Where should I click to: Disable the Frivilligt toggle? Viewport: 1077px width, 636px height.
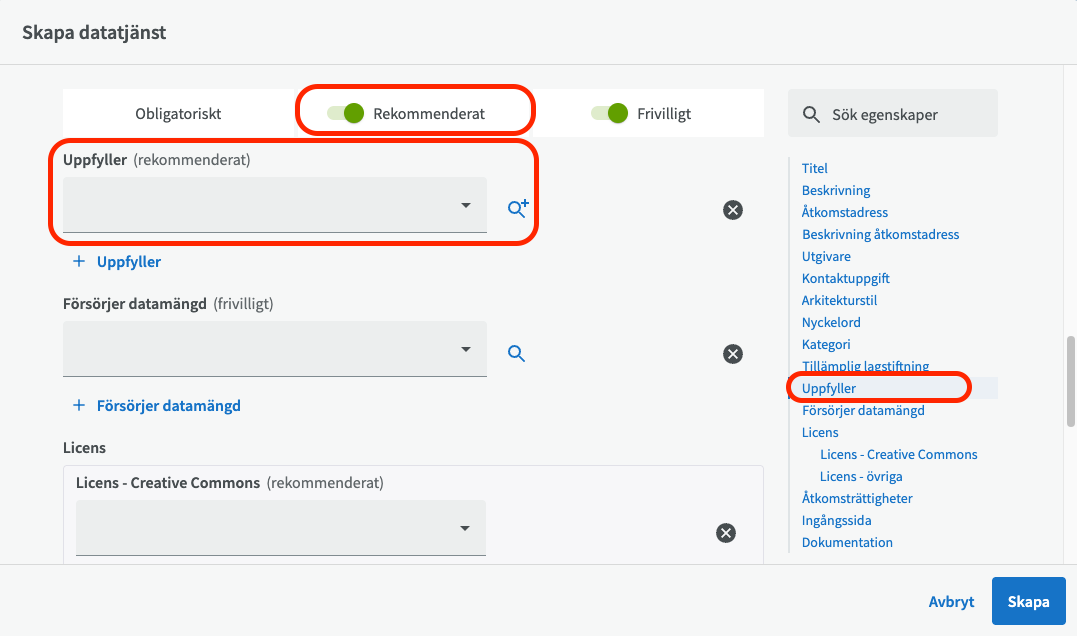coord(609,113)
